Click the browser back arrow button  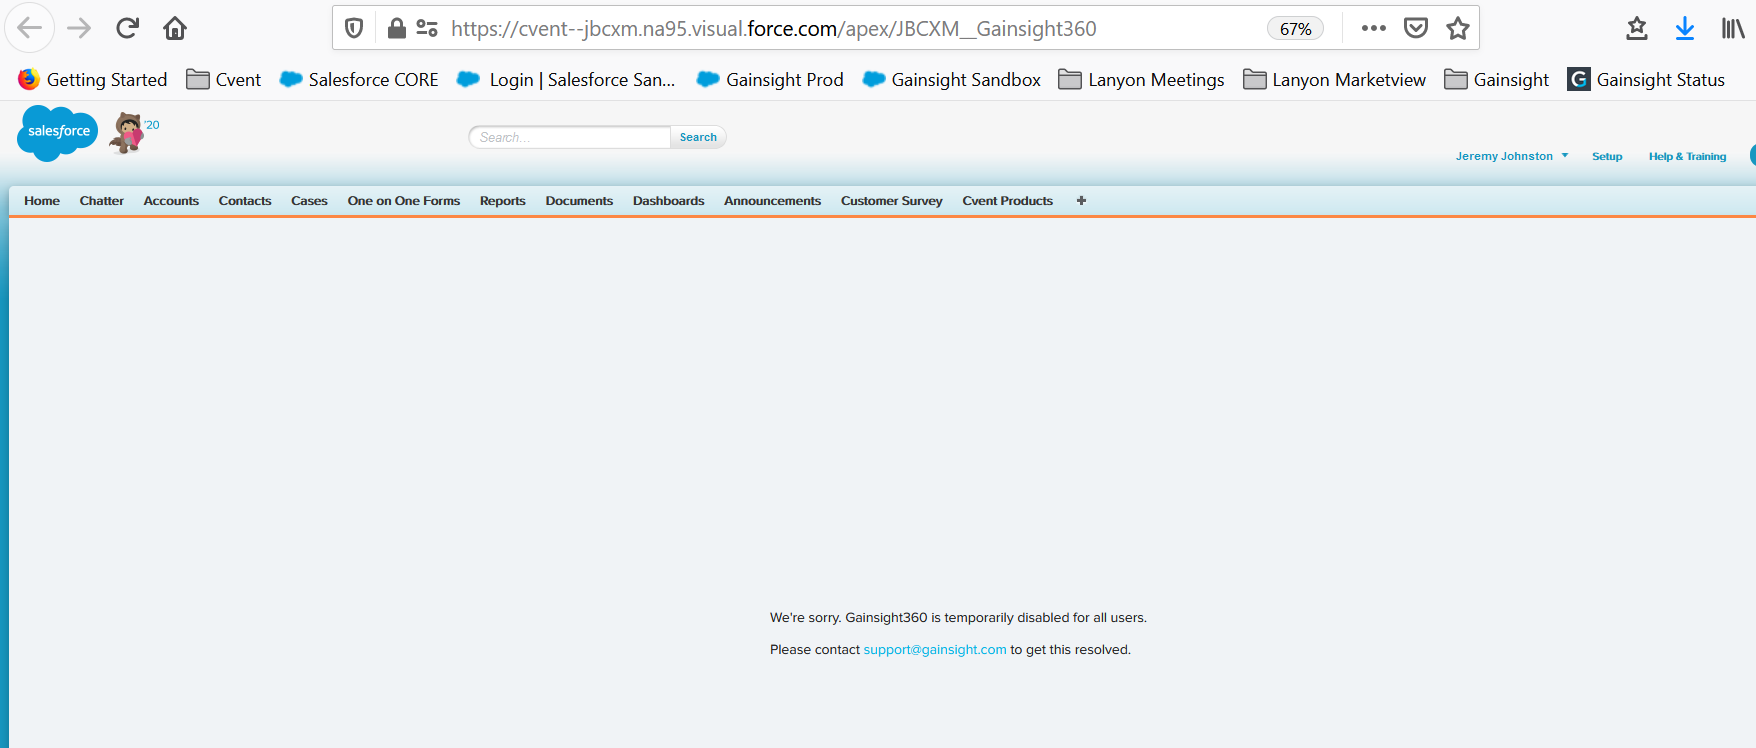[x=30, y=28]
